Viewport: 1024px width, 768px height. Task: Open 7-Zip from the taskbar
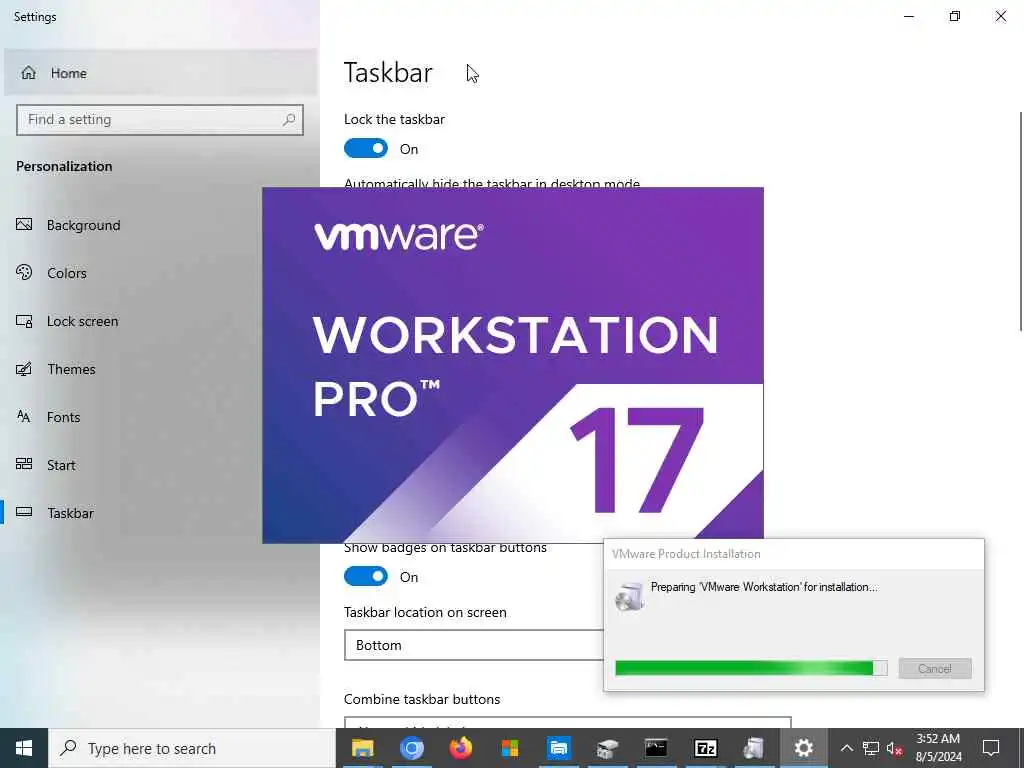[x=705, y=748]
